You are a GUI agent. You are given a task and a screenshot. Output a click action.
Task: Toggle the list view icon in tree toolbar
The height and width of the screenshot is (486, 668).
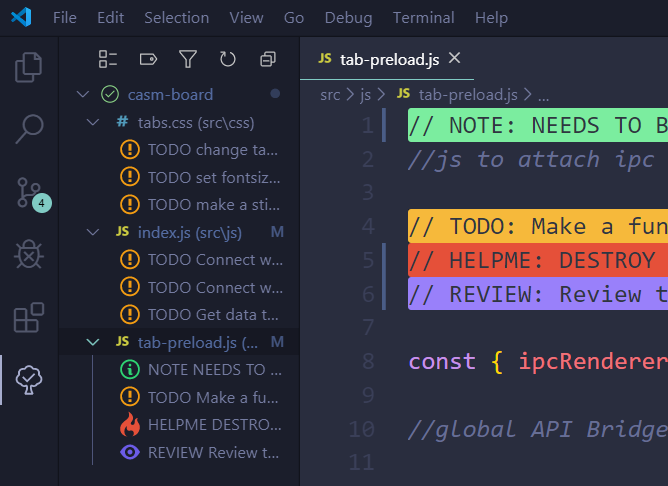(x=108, y=59)
